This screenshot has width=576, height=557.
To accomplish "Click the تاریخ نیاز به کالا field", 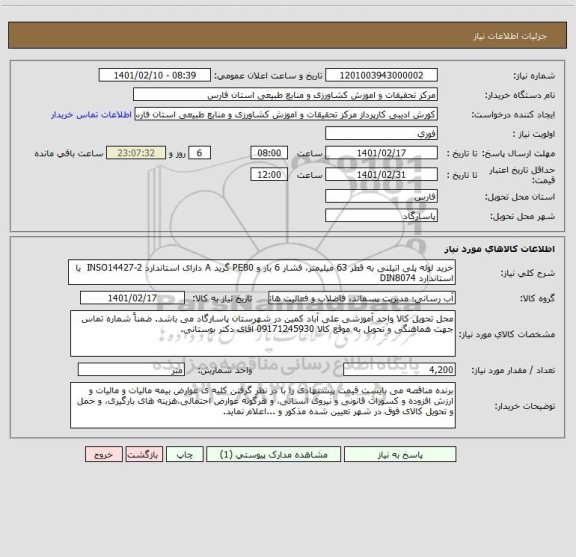I will pos(132,298).
